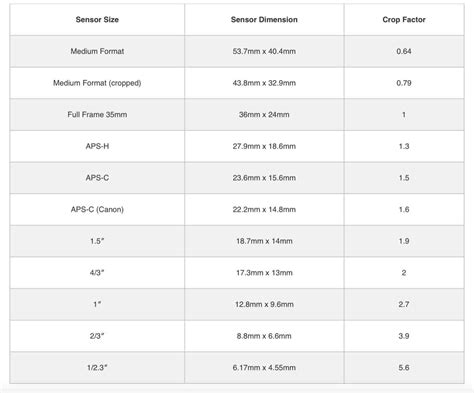Viewport: 474px width, 393px height.
Task: Select the APS-H sensor size cell
Action: pyautogui.click(x=97, y=146)
